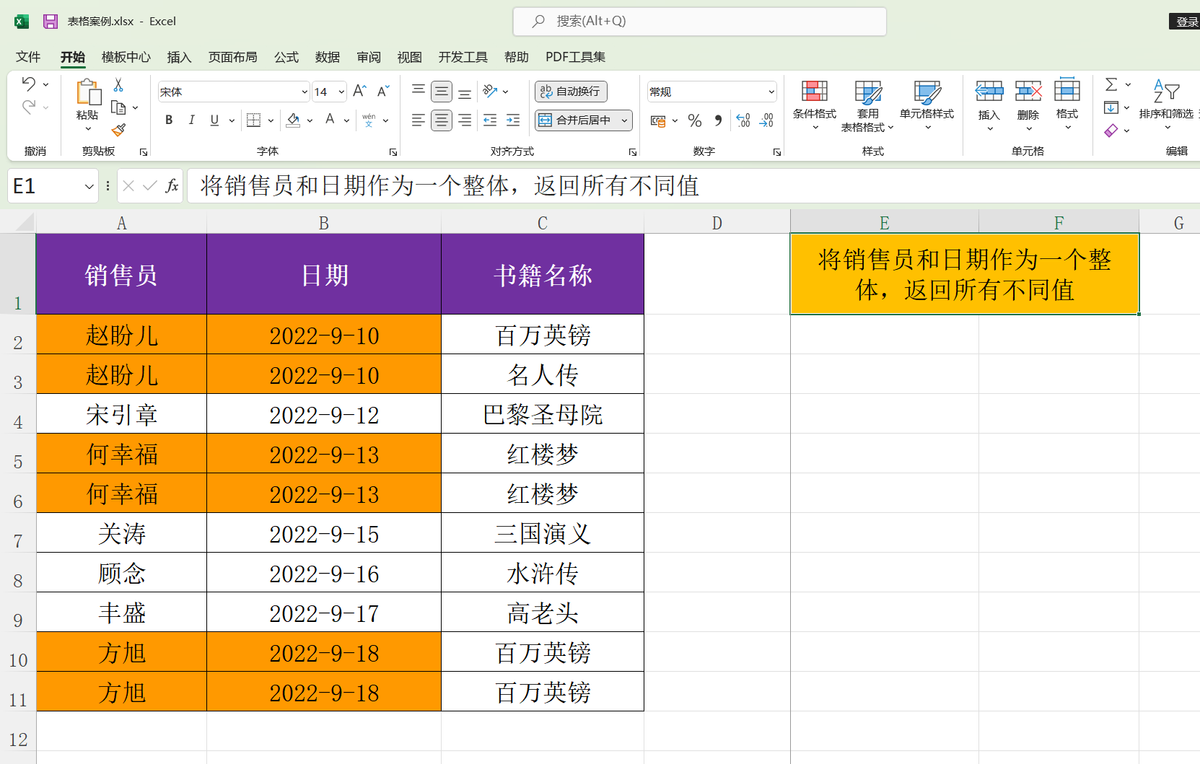Toggle top vertical alignment
The width and height of the screenshot is (1200, 764).
[x=418, y=91]
